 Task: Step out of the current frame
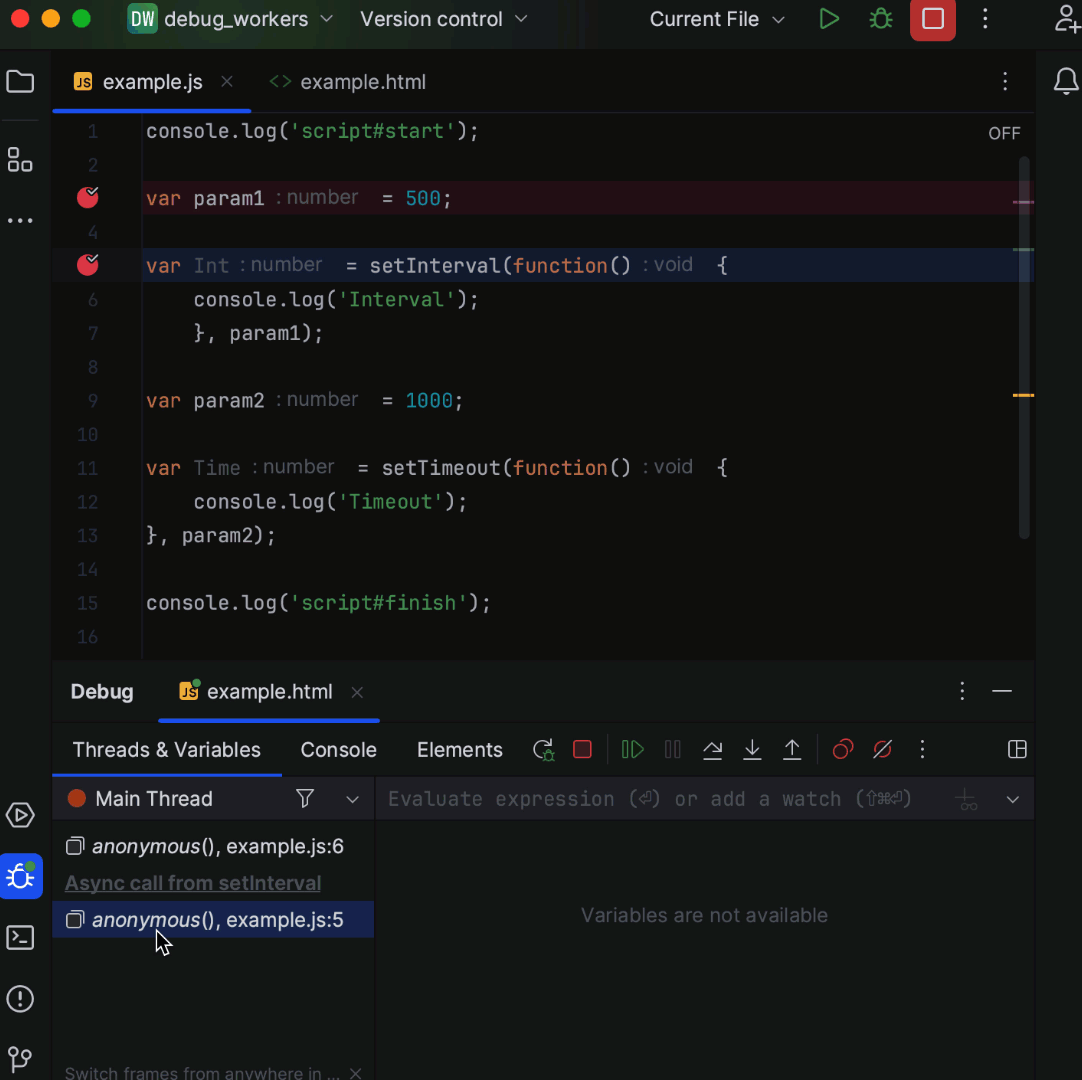click(x=792, y=749)
